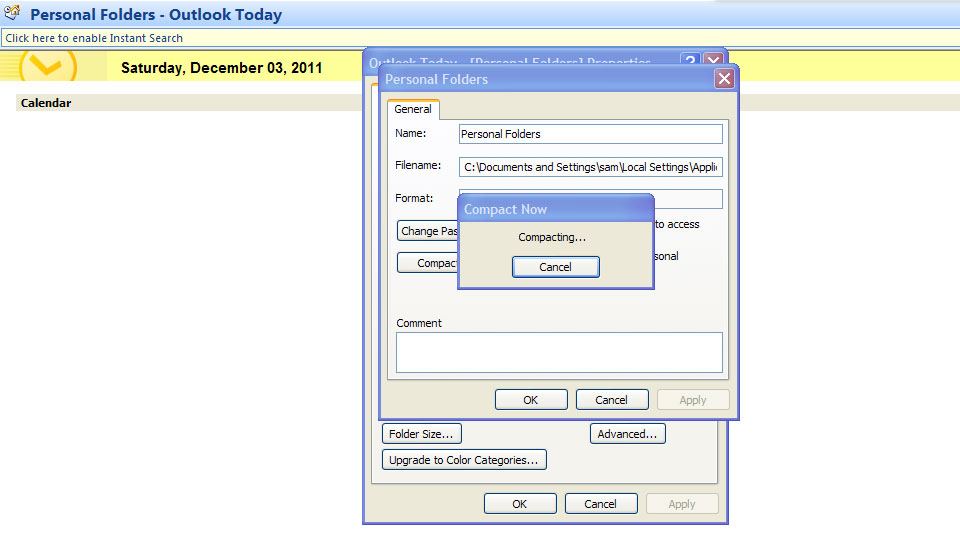Cancel the Compact Now operation
This screenshot has width=960, height=540.
555,267
